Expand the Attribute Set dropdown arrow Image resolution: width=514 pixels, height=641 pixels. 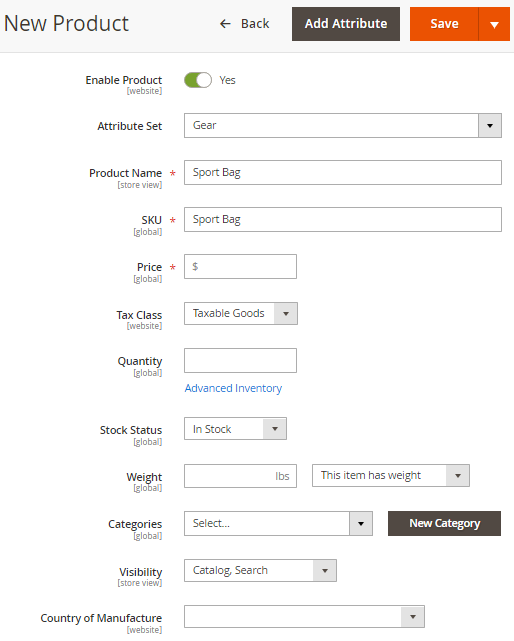490,126
